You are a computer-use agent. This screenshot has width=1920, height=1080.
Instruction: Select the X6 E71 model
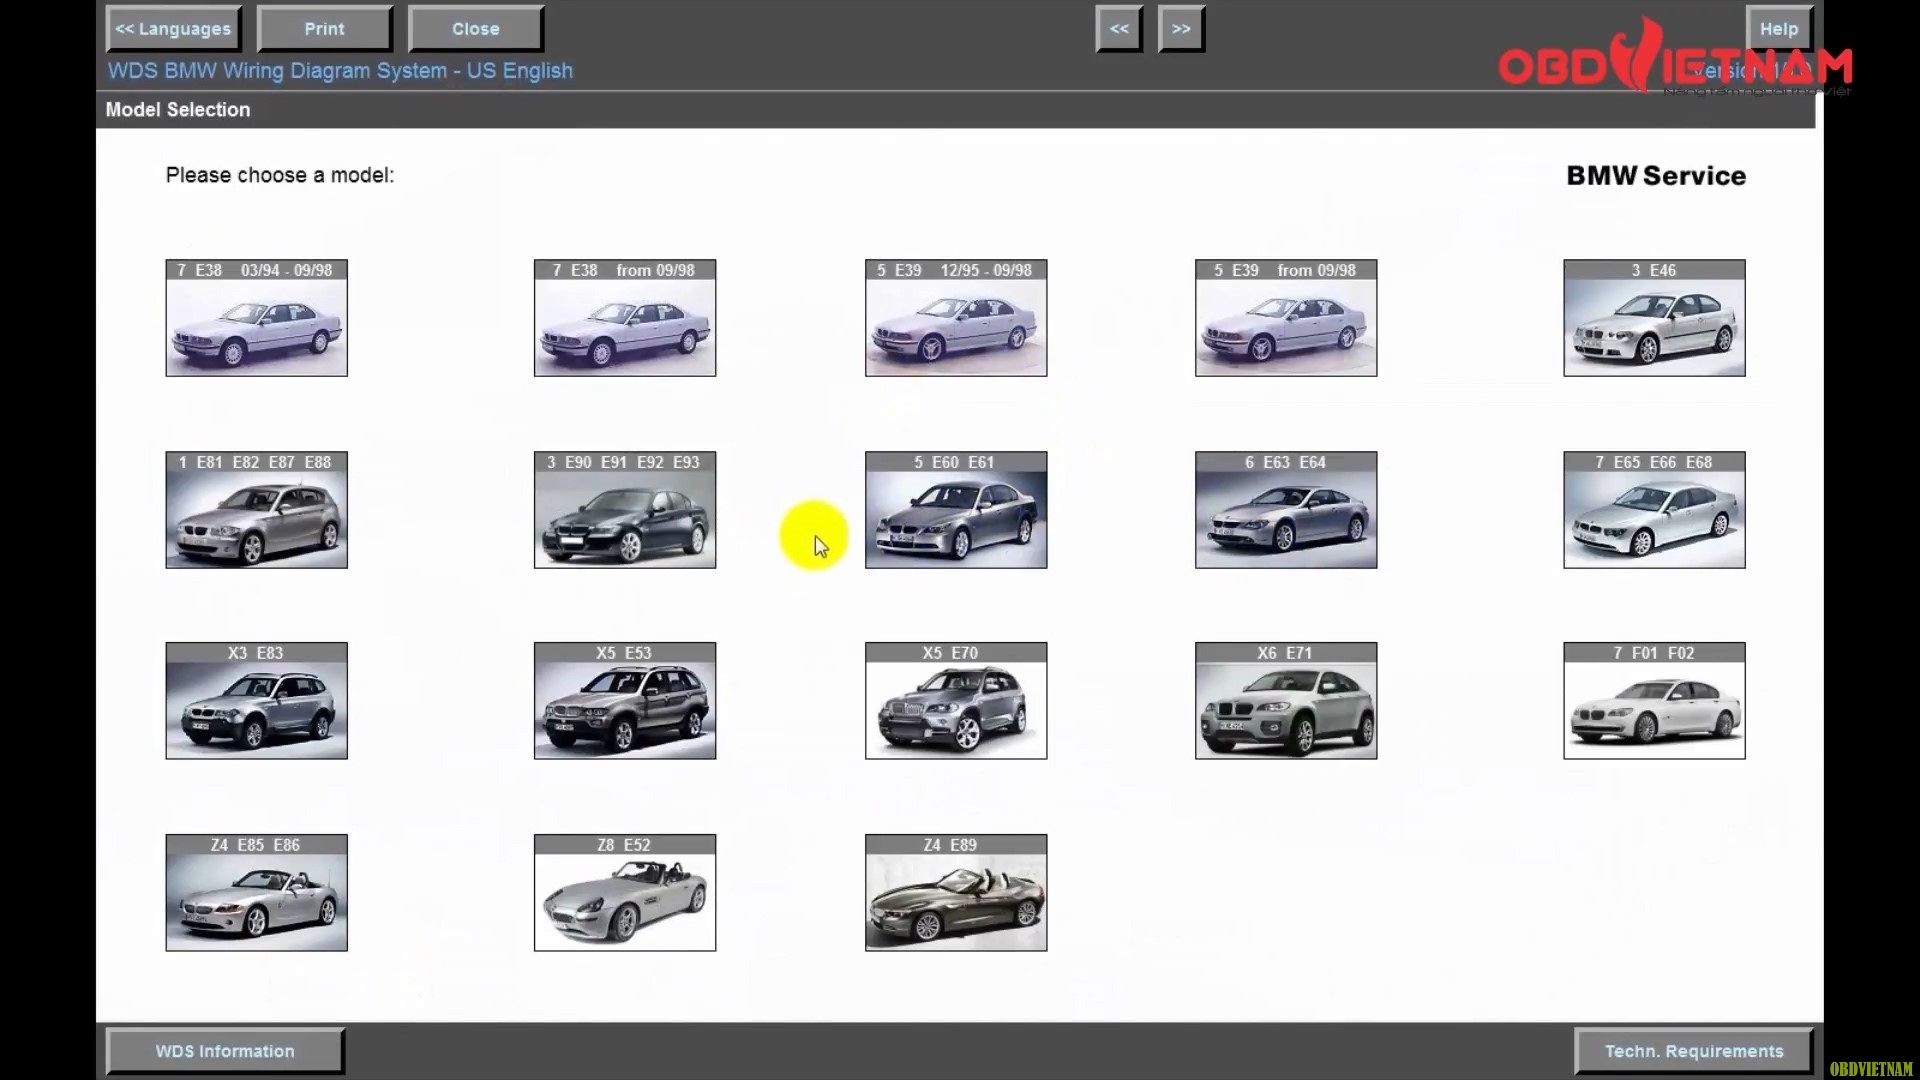click(x=1286, y=701)
